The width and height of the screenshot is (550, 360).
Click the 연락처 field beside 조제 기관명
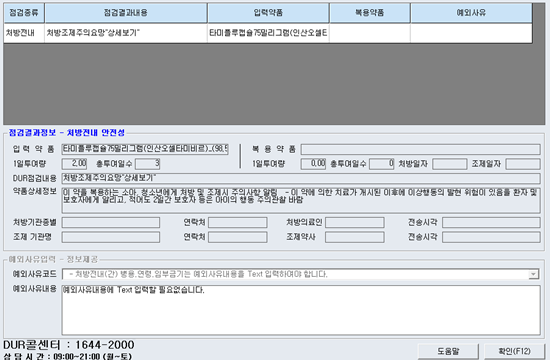pos(237,237)
